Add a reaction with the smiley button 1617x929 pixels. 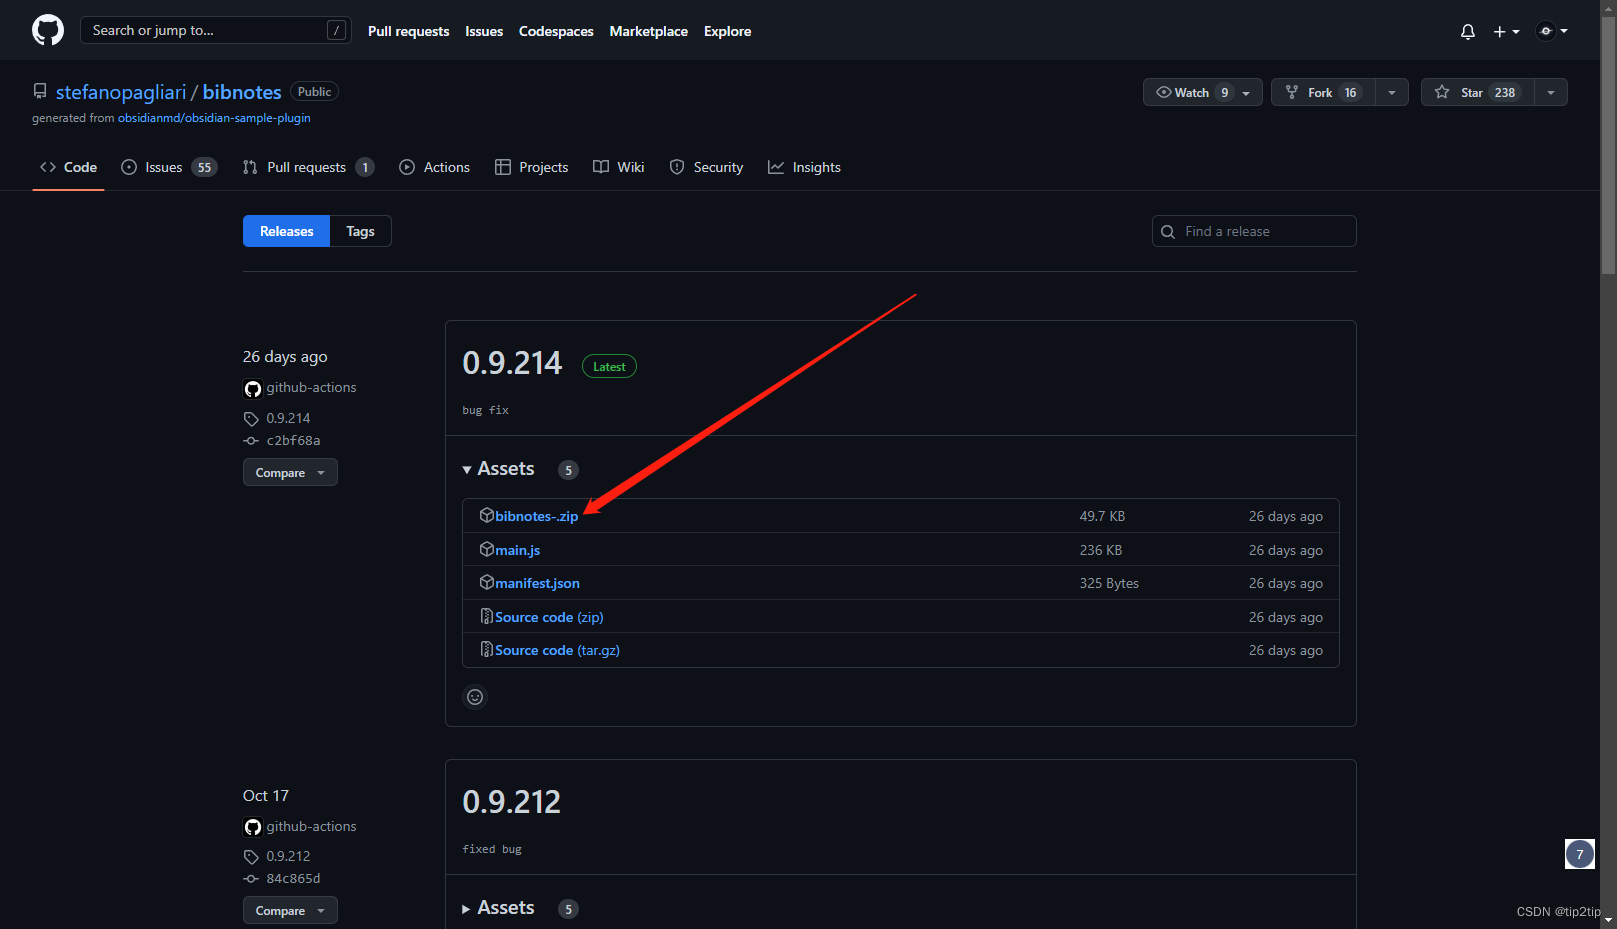coord(475,697)
